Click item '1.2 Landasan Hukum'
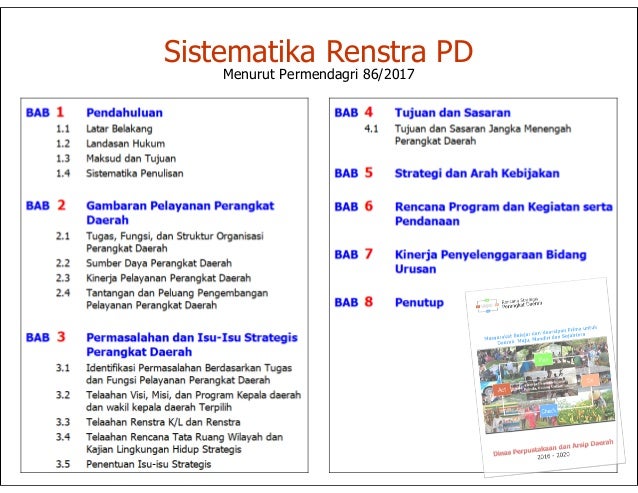The height and width of the screenshot is (493, 638). click(110, 144)
